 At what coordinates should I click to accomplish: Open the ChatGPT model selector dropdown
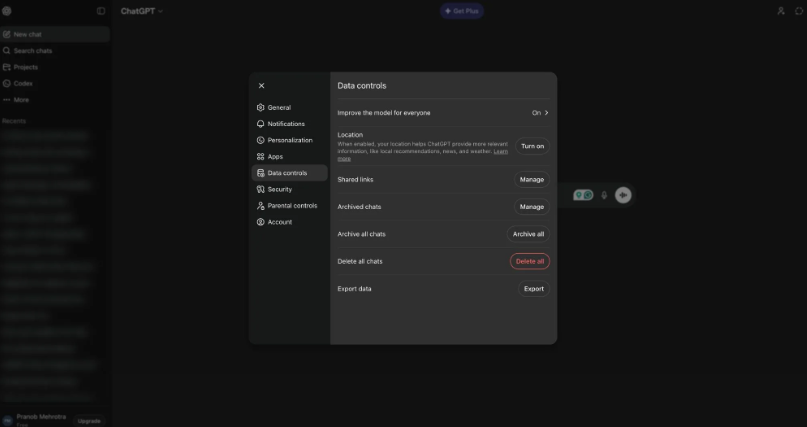click(141, 11)
